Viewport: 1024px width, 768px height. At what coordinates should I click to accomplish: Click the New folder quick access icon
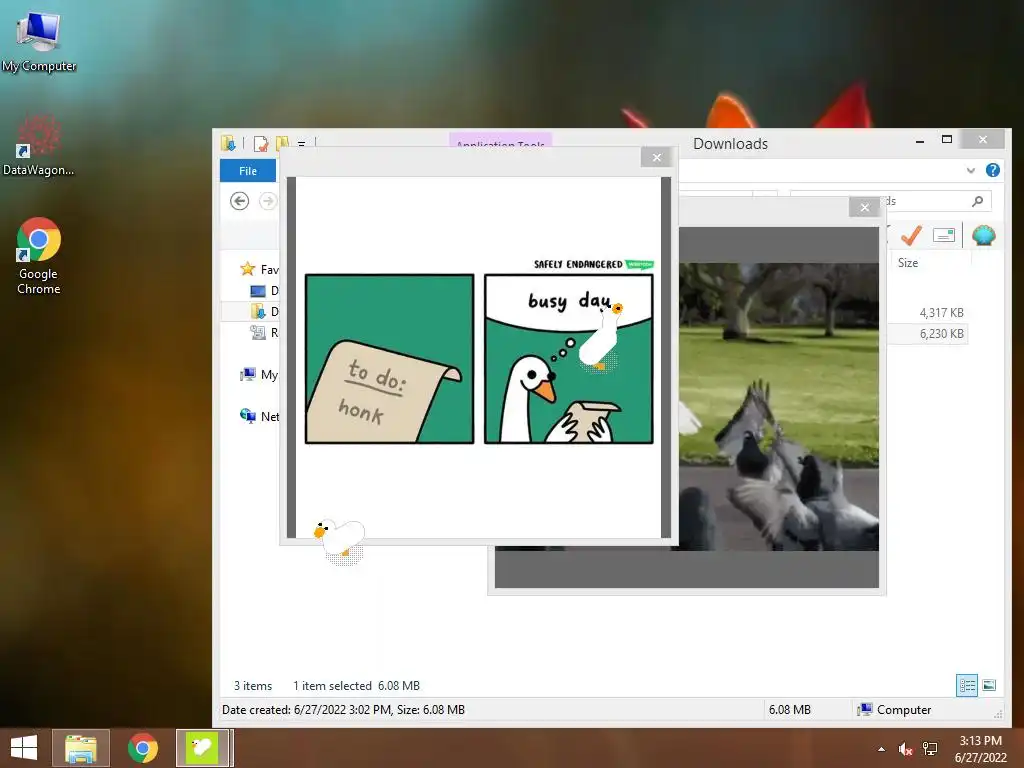point(282,142)
